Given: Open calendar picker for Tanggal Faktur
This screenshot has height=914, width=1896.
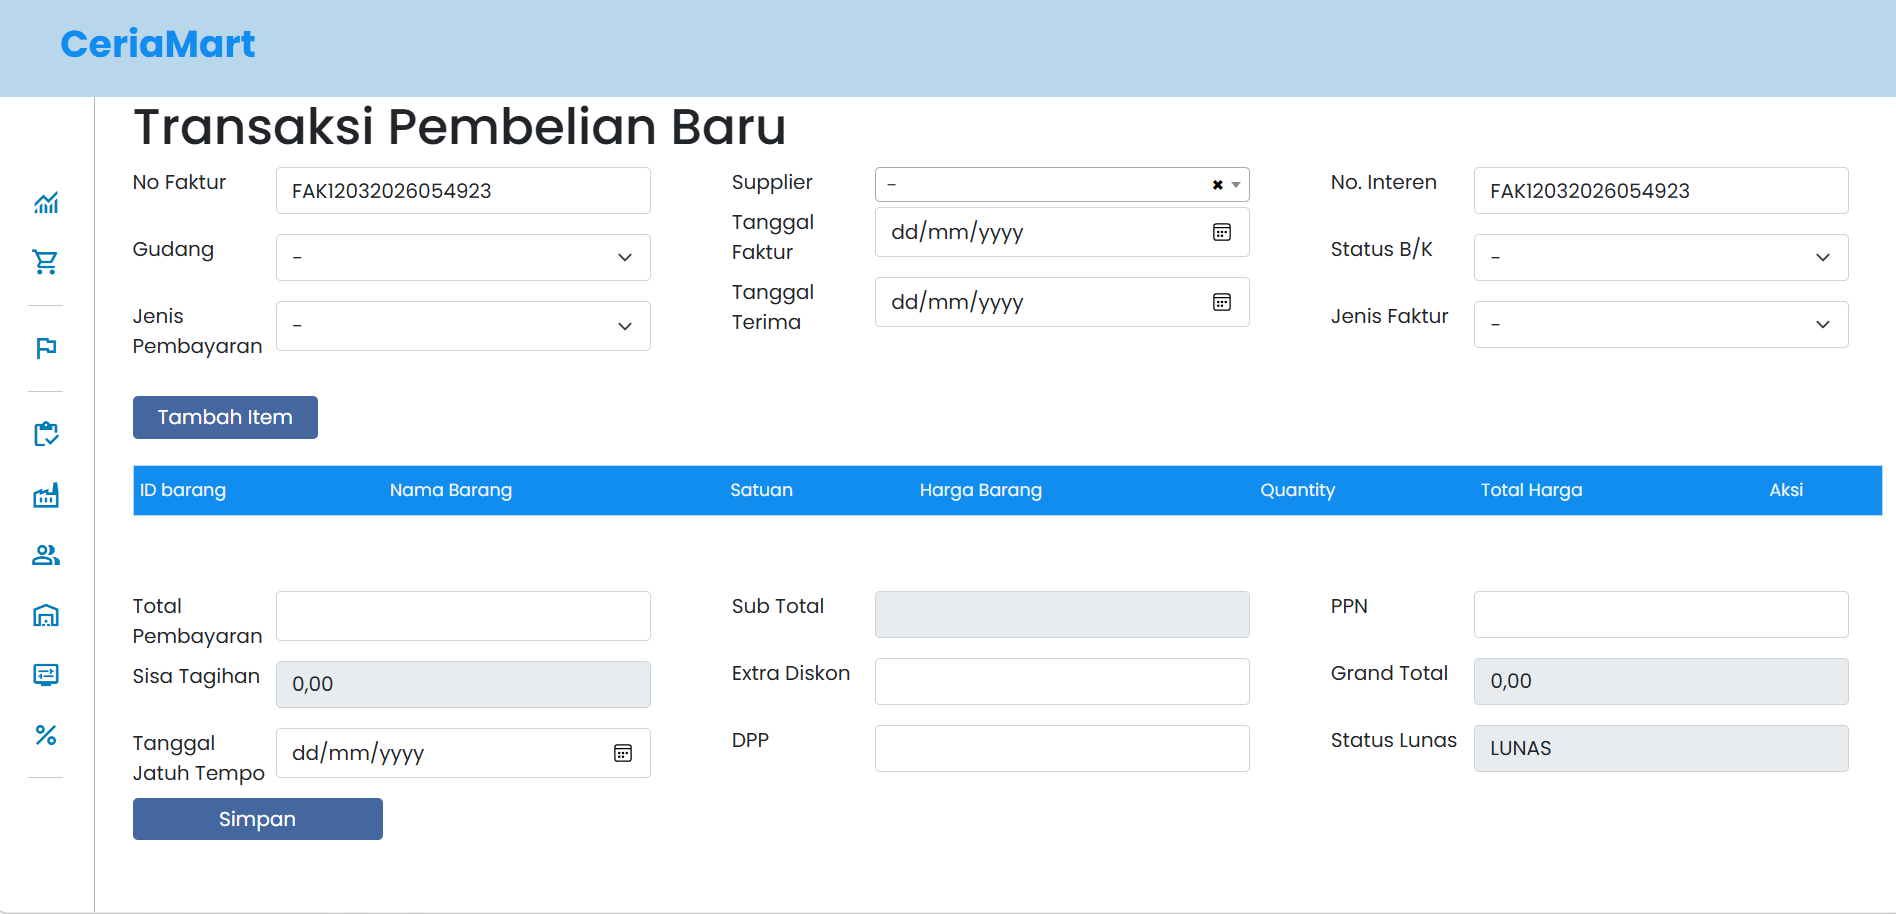Looking at the screenshot, I should (1221, 232).
